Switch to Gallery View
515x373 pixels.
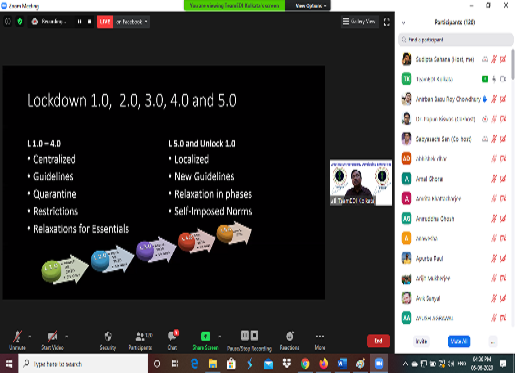[359, 22]
